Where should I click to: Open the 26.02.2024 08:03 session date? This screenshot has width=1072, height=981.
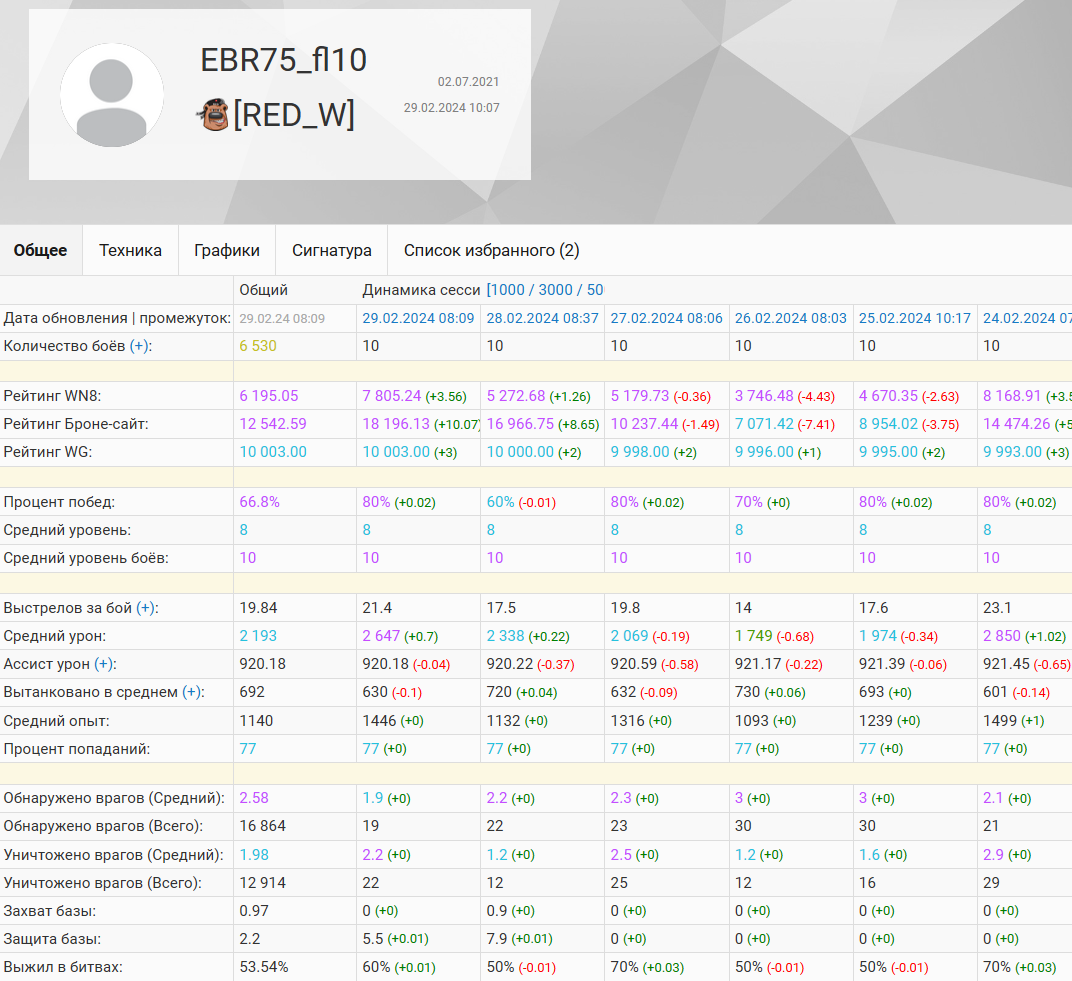click(x=790, y=318)
